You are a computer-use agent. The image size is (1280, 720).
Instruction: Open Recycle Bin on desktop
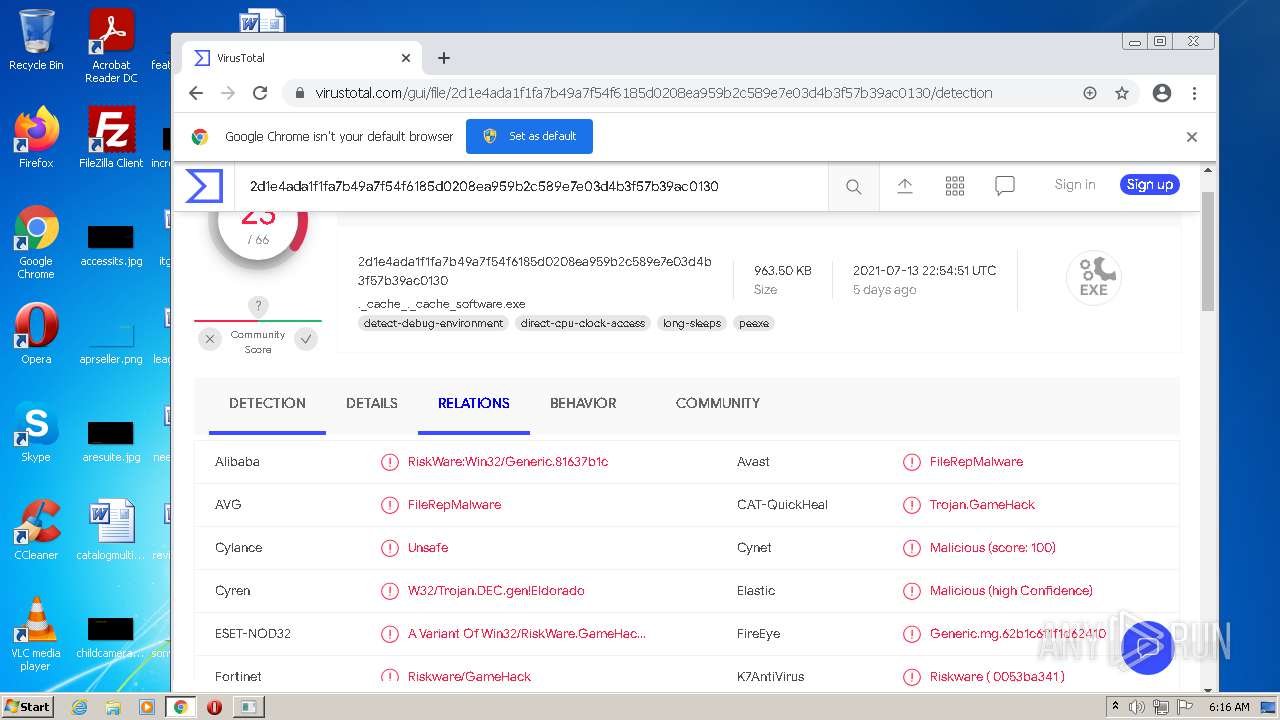pyautogui.click(x=36, y=41)
